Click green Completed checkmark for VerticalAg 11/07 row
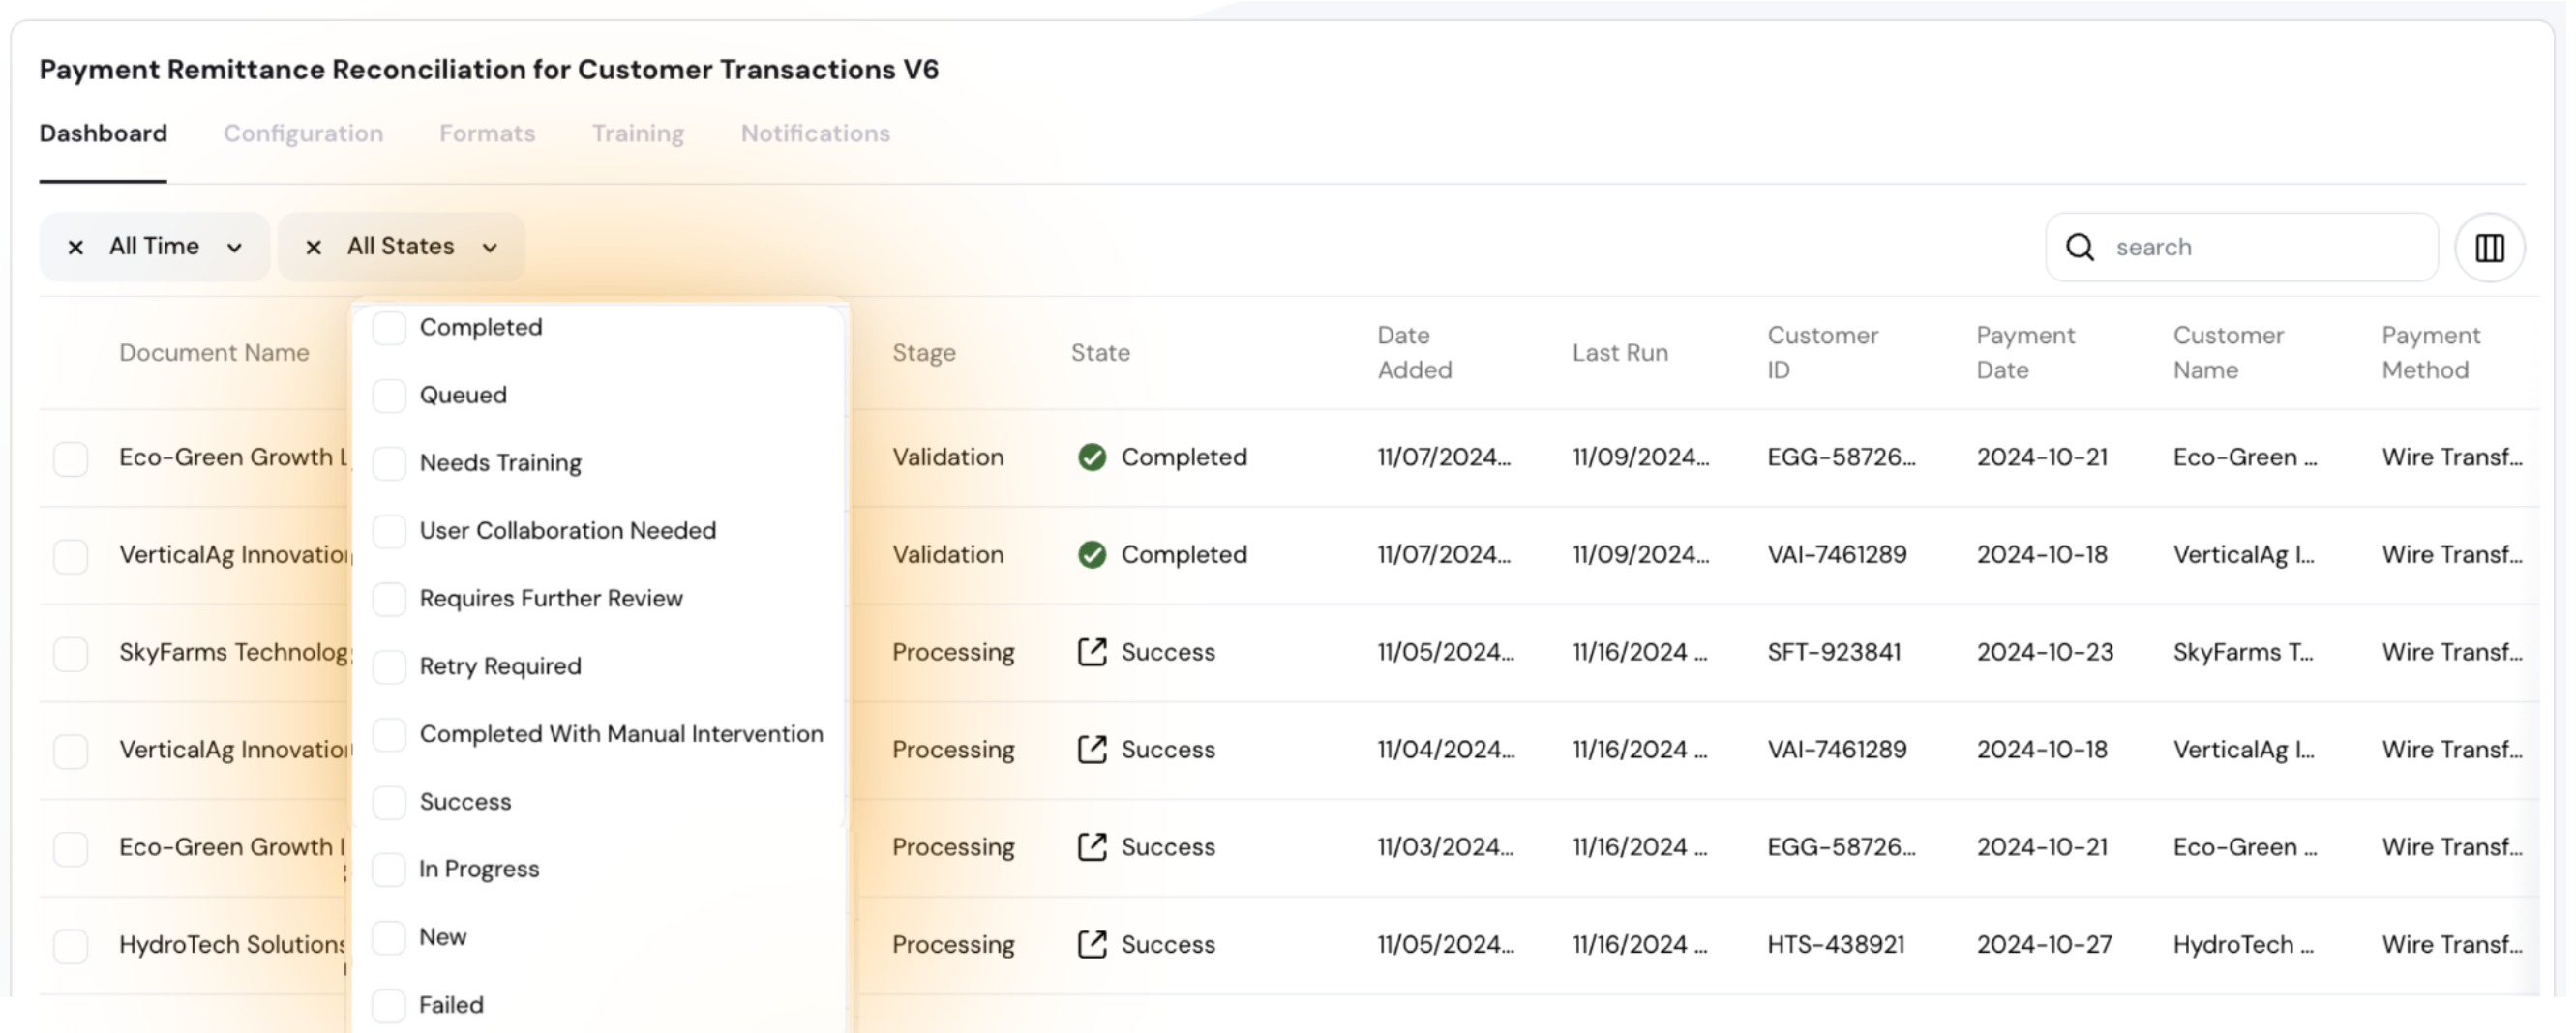 tap(1092, 554)
